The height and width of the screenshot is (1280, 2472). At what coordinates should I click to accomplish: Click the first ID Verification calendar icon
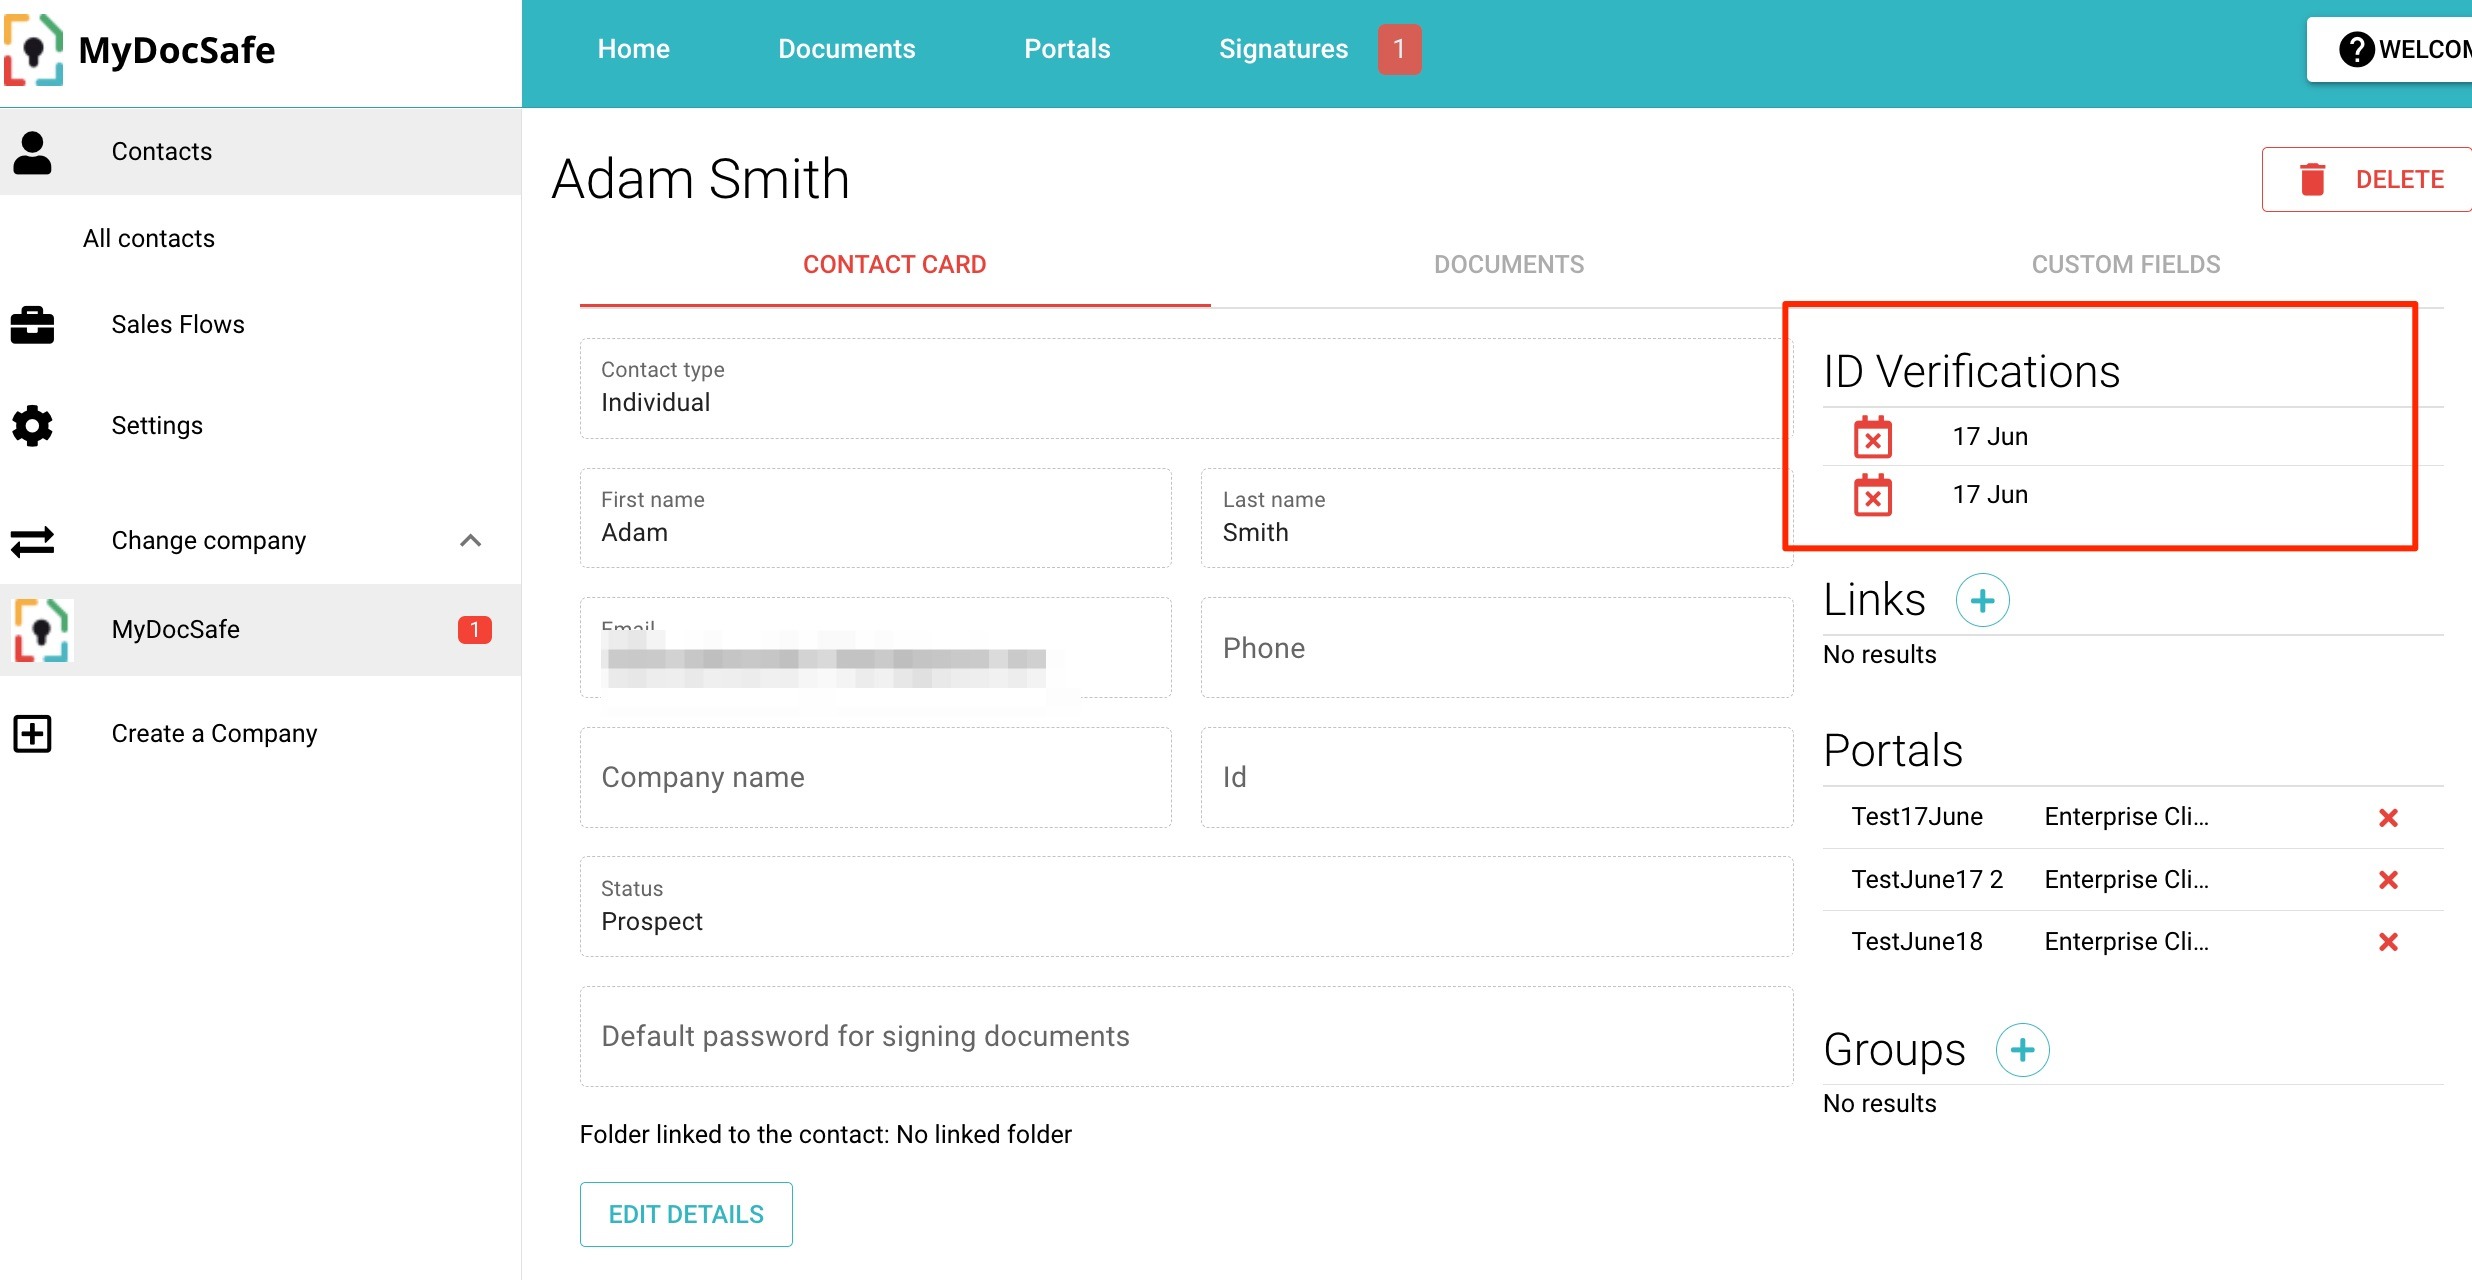click(1871, 437)
